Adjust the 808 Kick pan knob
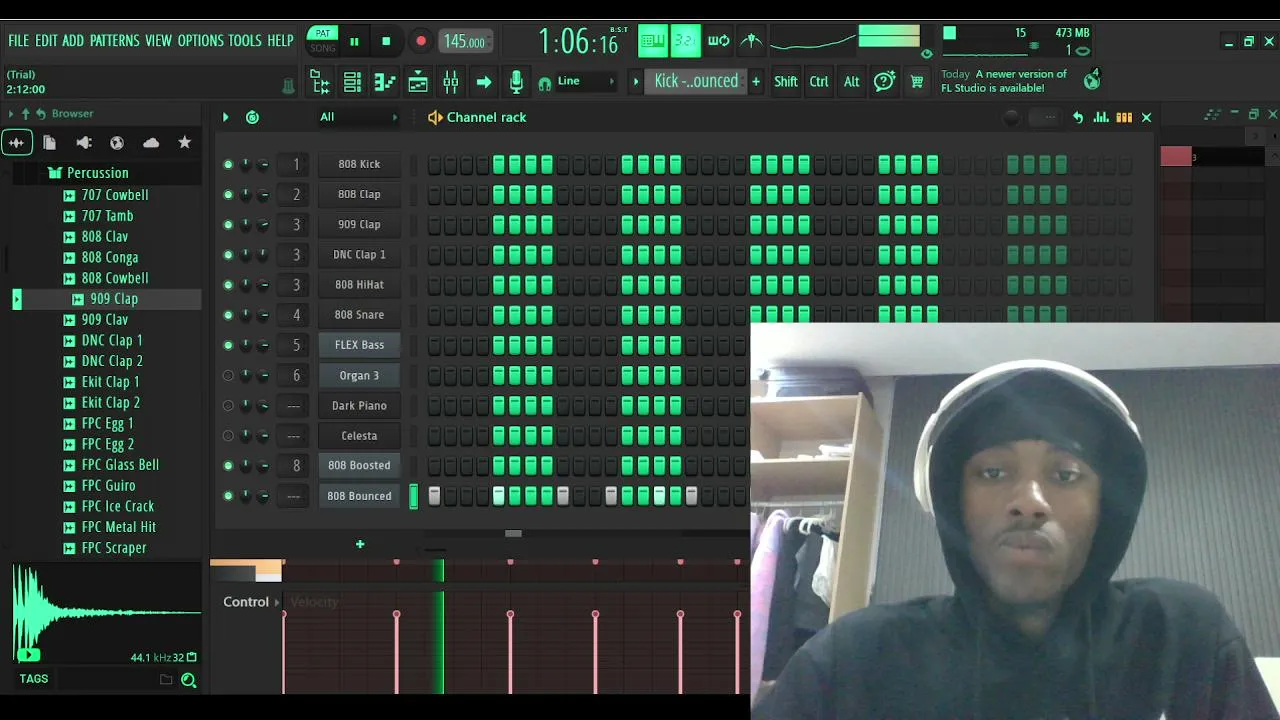 click(x=245, y=164)
